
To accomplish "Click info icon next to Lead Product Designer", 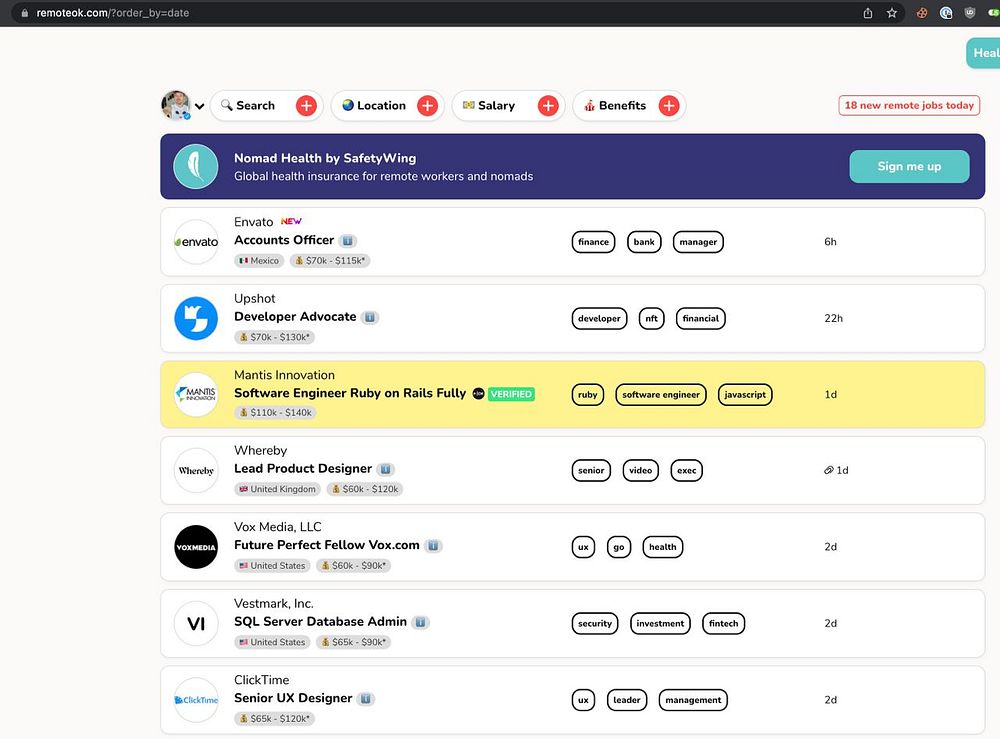I will point(385,469).
